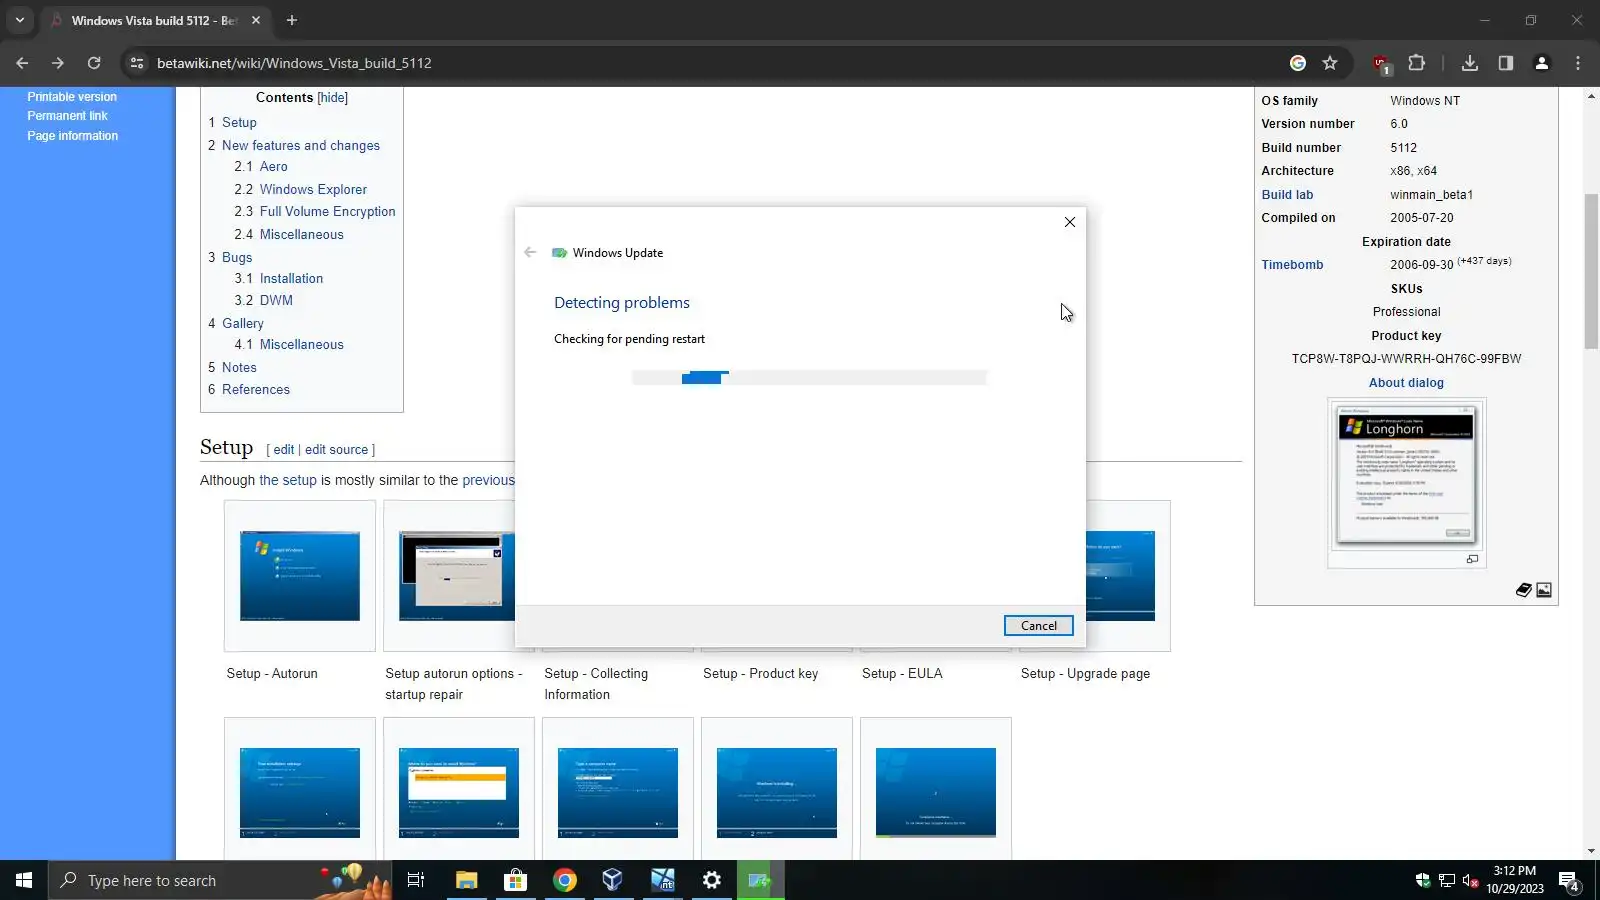
Task: Open the Windows Start menu
Action: click(24, 880)
